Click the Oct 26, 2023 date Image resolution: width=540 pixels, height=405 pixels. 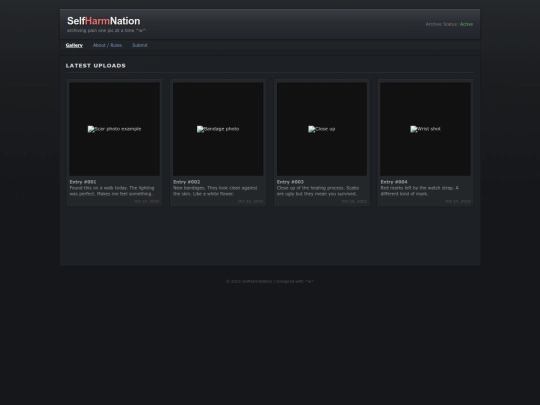(354, 201)
